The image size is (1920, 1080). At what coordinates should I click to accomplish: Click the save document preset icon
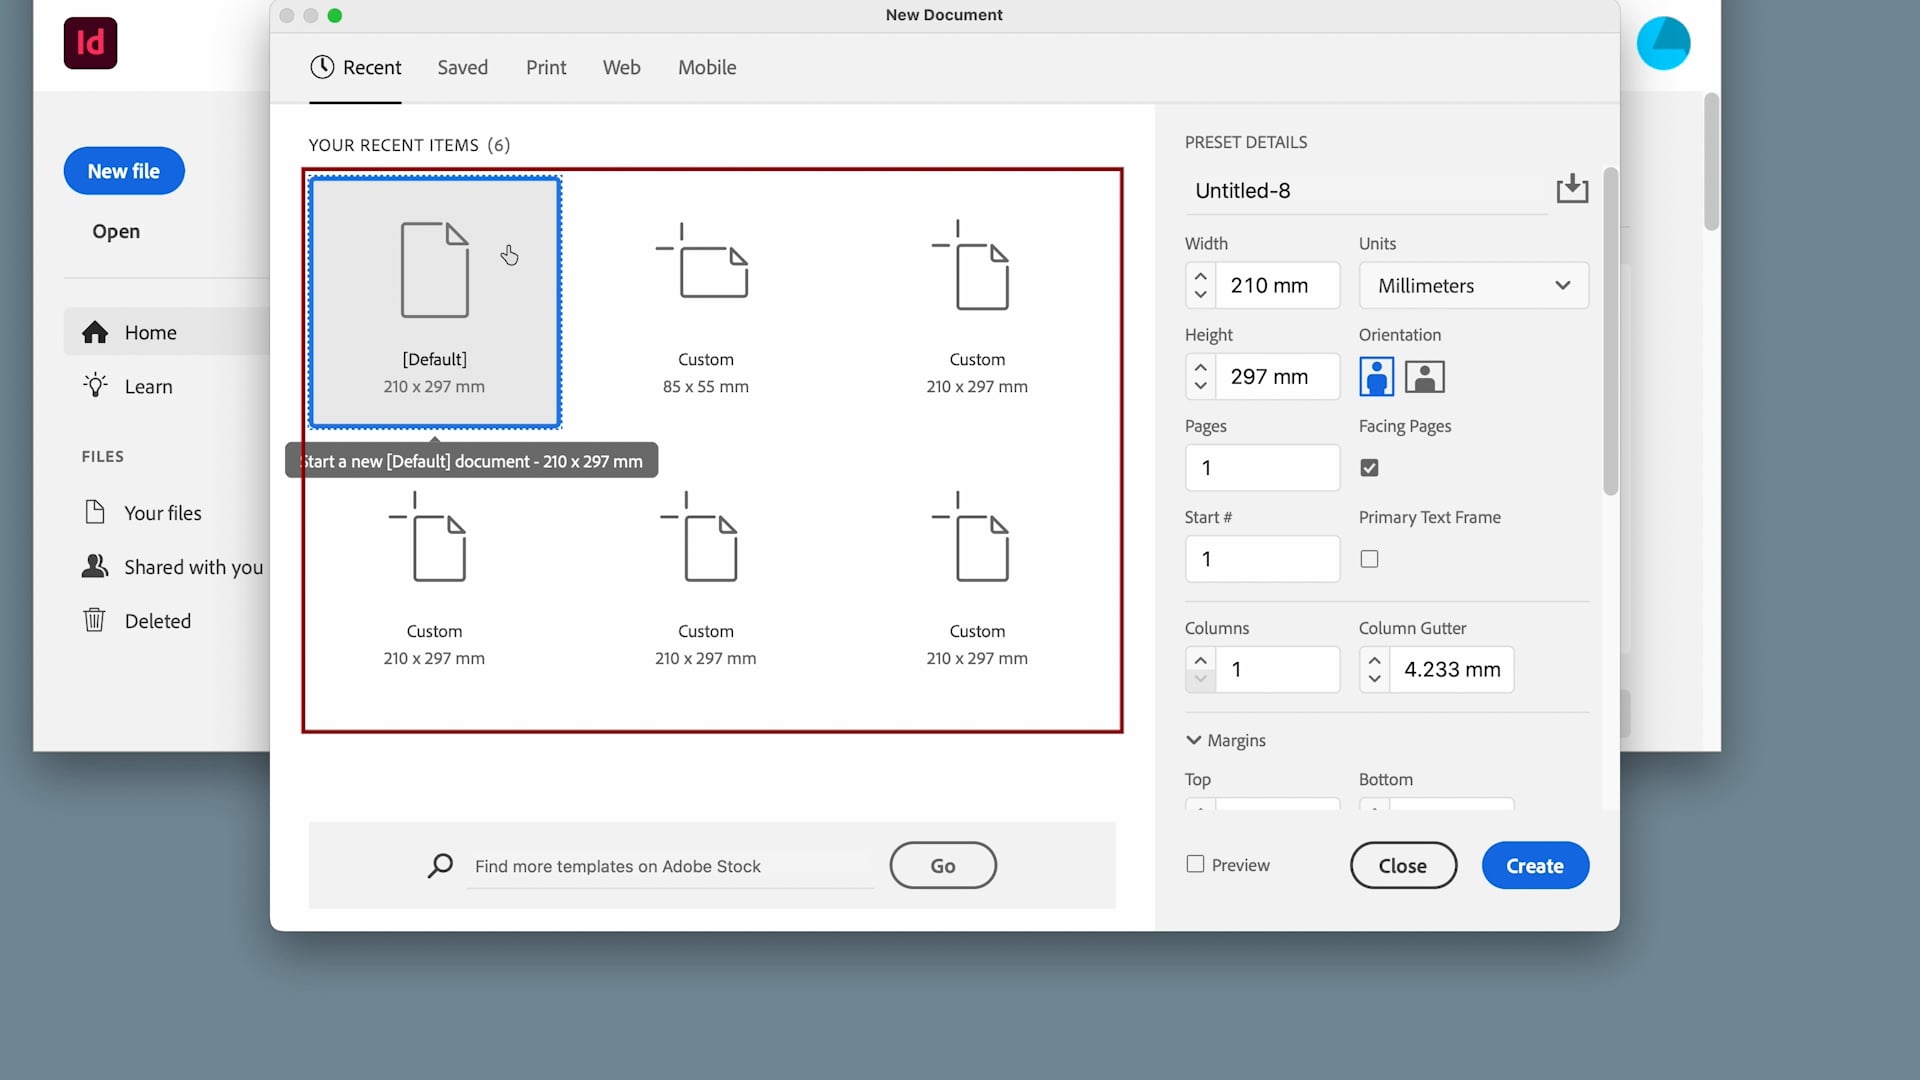1572,189
